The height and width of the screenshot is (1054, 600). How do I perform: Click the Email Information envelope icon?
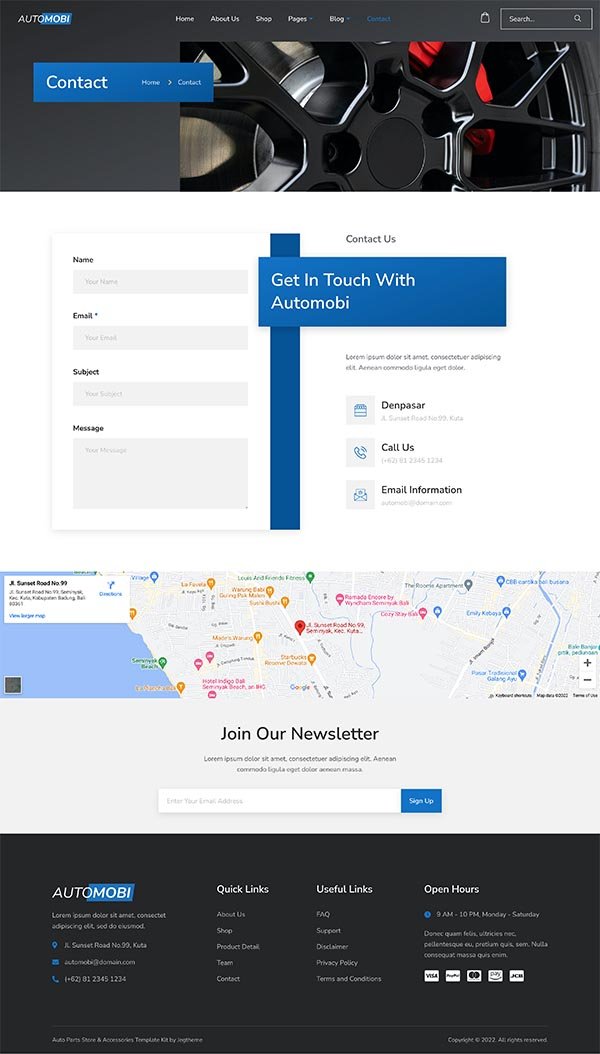point(360,495)
